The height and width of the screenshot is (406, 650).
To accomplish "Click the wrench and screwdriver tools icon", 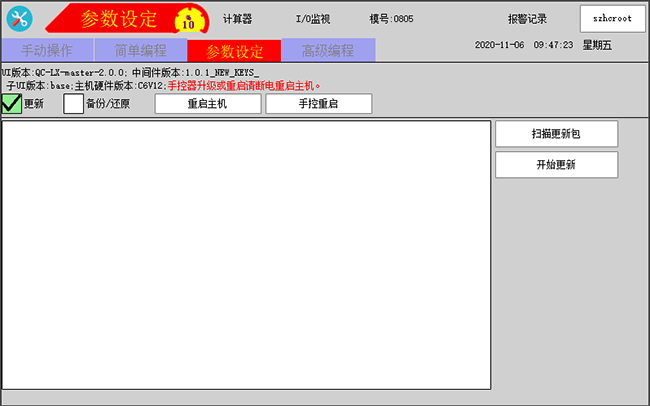I will [x=20, y=19].
